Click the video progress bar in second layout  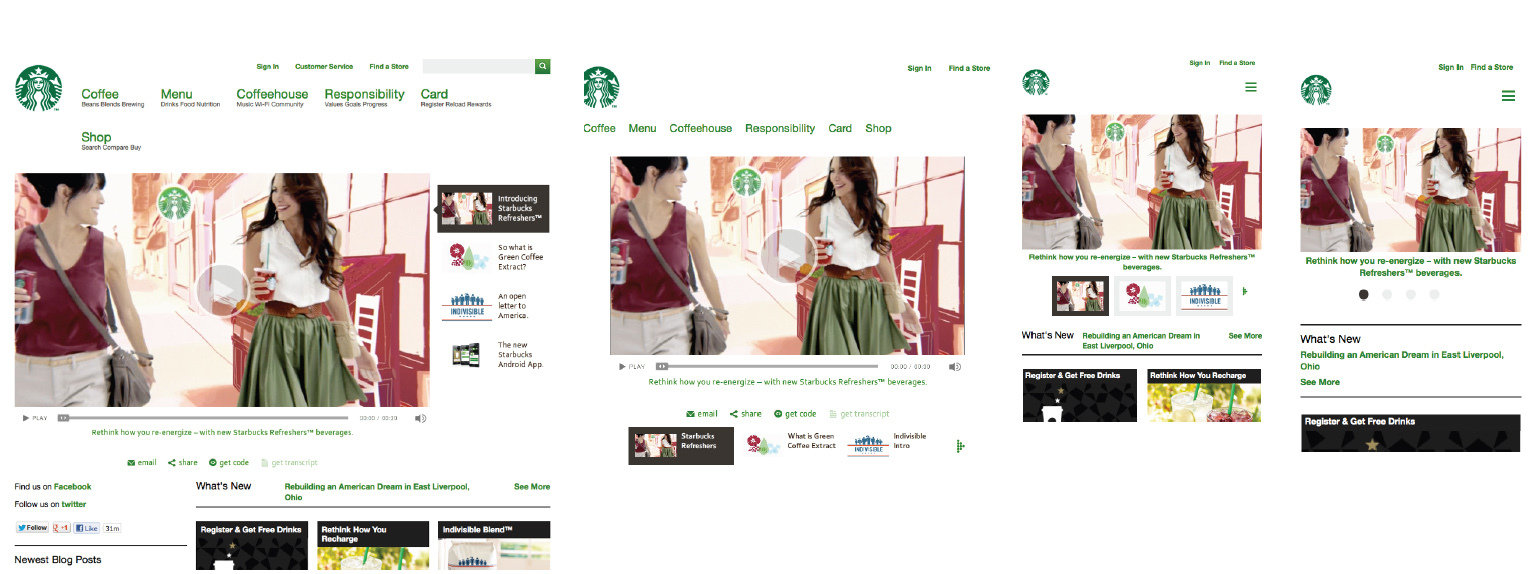pos(766,367)
